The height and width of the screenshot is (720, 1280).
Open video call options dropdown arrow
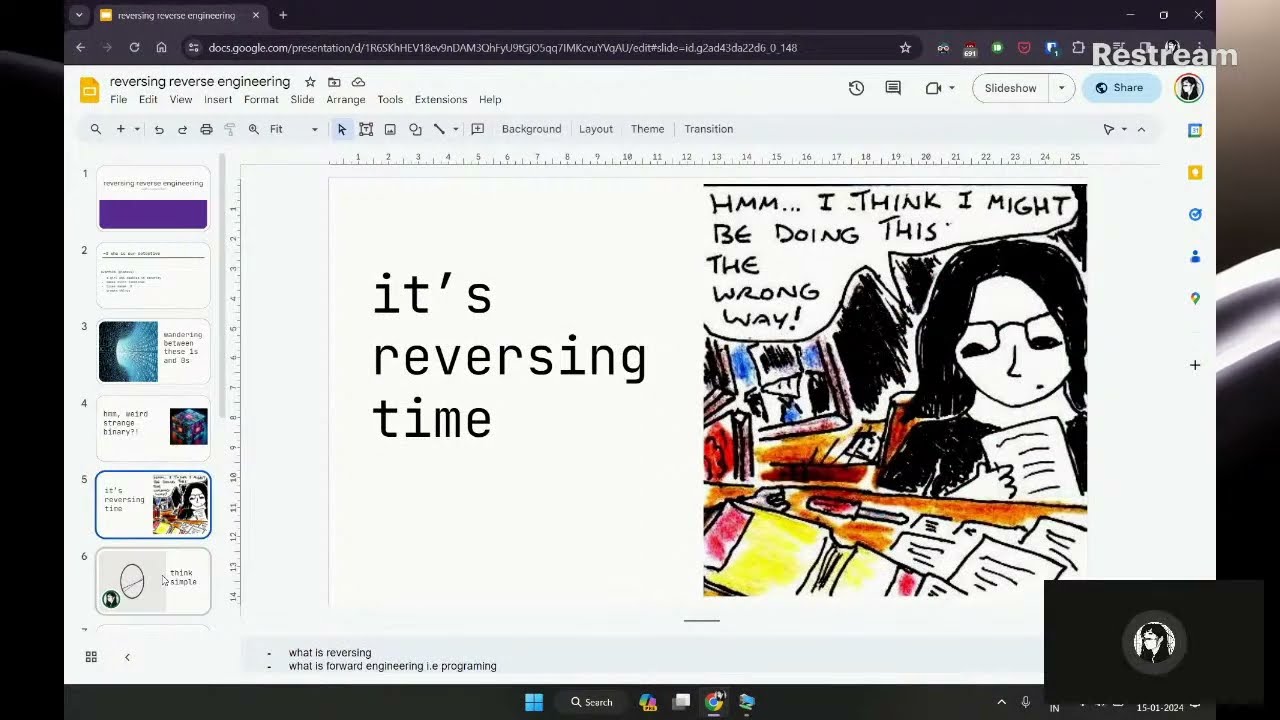point(951,88)
